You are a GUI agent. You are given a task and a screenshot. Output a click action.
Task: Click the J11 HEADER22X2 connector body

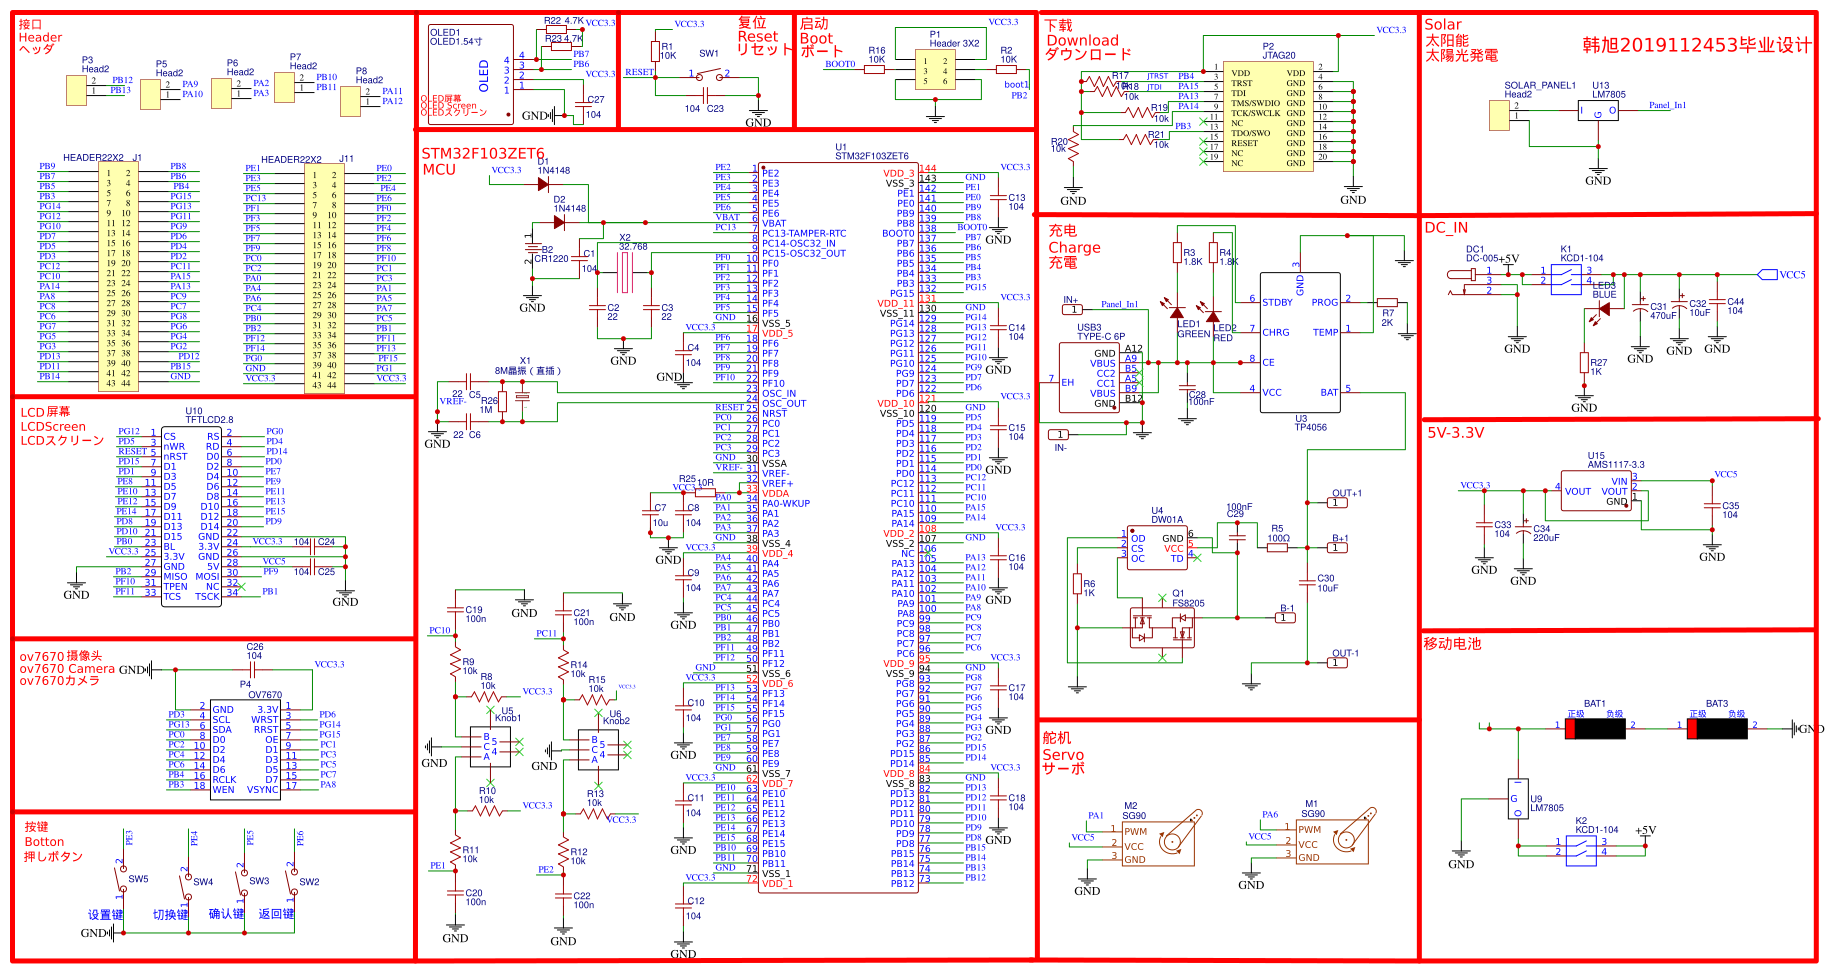click(x=324, y=280)
